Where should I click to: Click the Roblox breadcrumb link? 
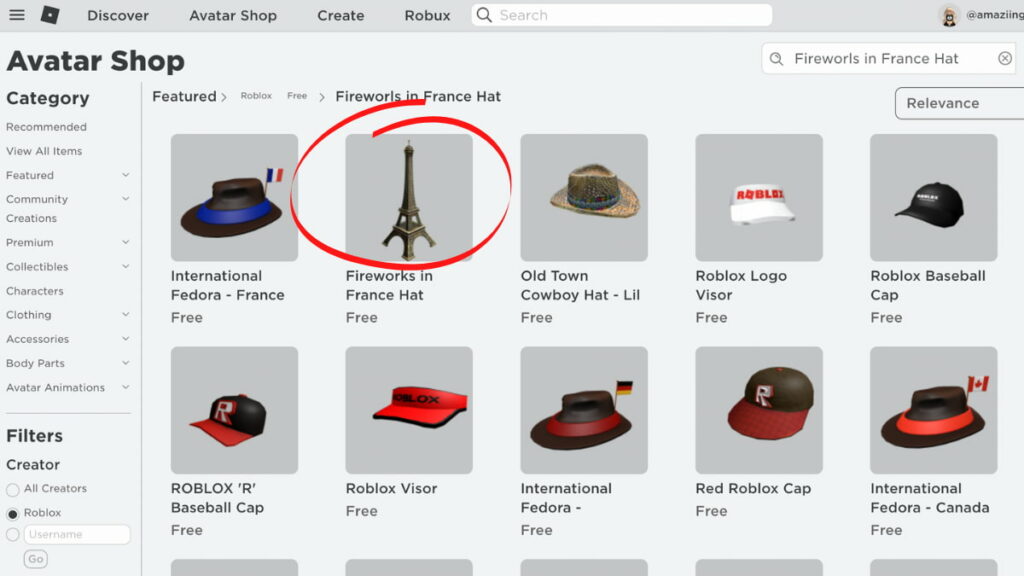point(256,96)
